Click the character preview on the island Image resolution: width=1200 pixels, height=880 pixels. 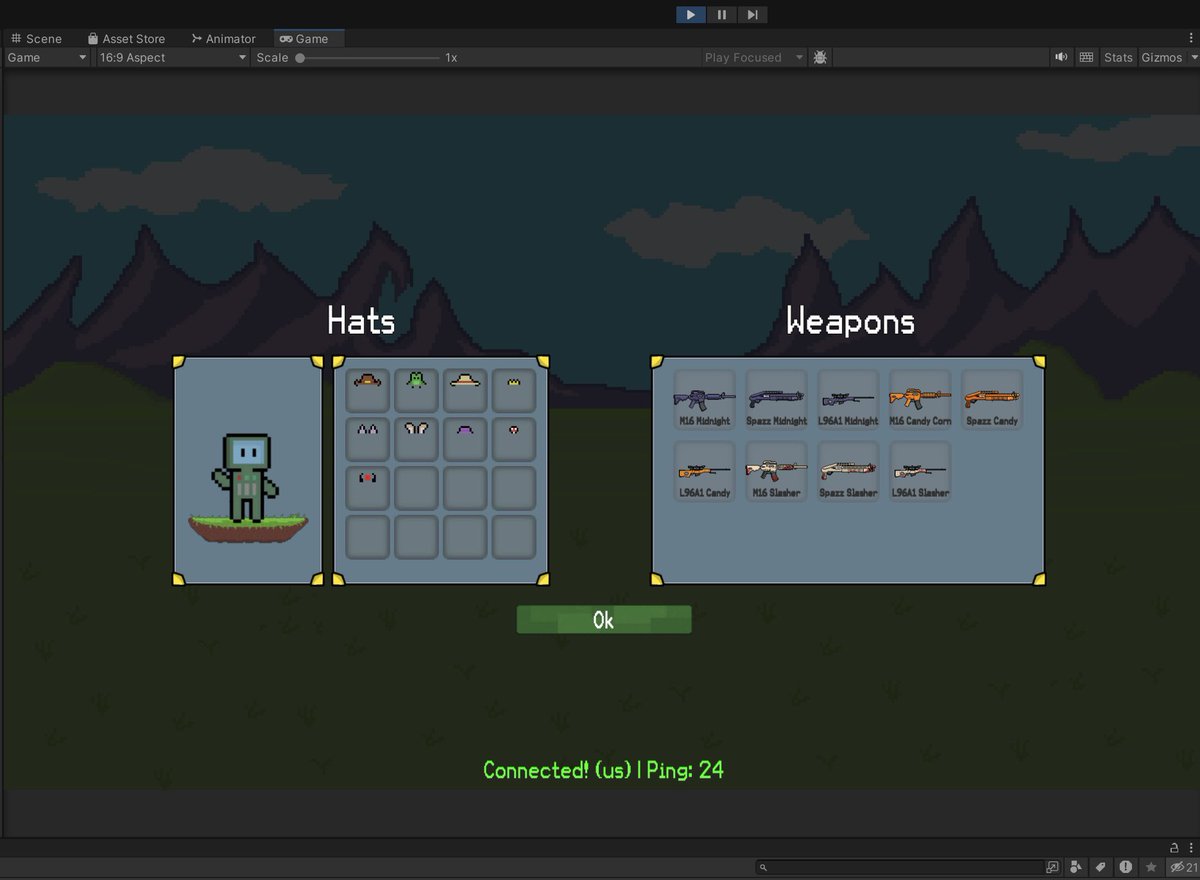coord(245,478)
